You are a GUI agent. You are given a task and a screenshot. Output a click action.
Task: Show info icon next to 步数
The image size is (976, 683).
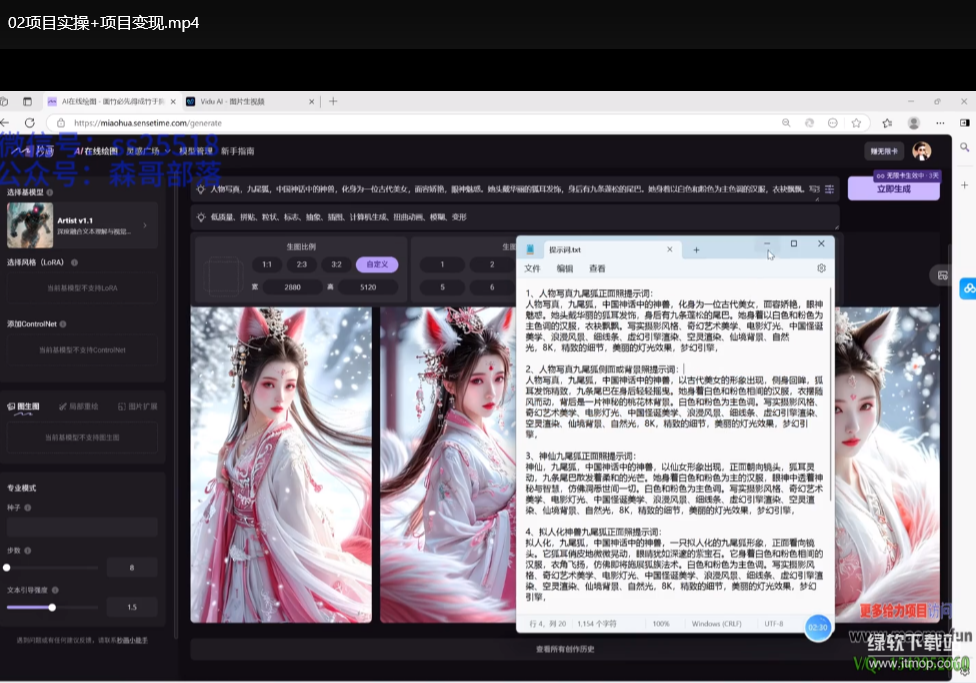(x=28, y=551)
